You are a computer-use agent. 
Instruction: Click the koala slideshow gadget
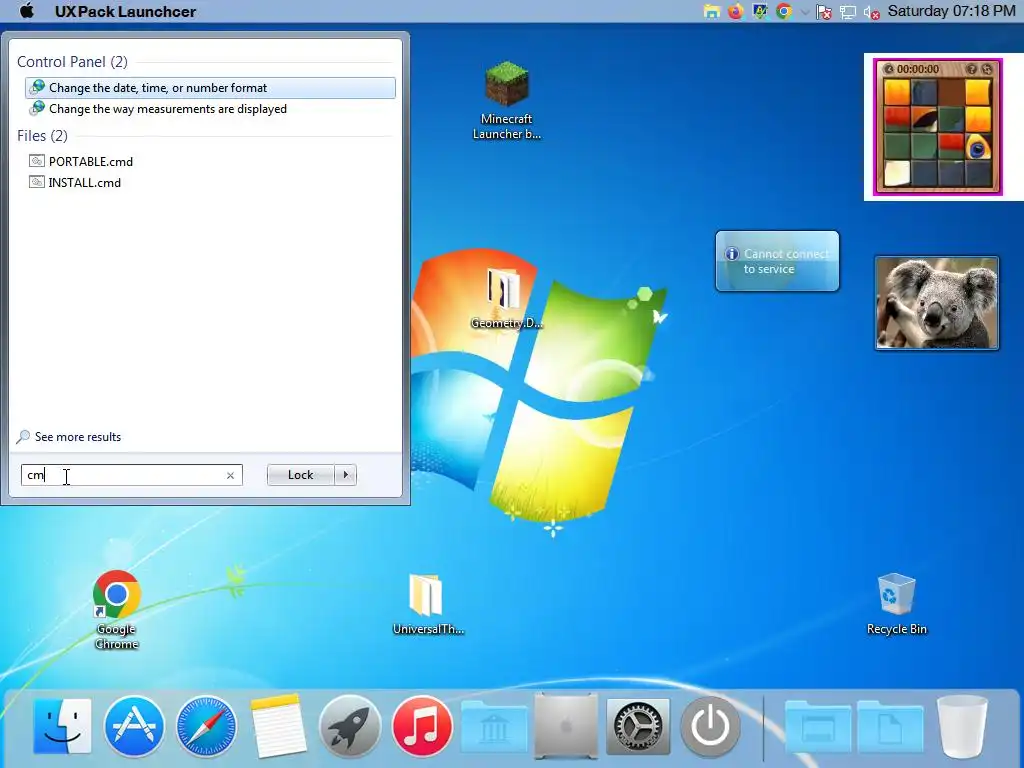coord(937,303)
